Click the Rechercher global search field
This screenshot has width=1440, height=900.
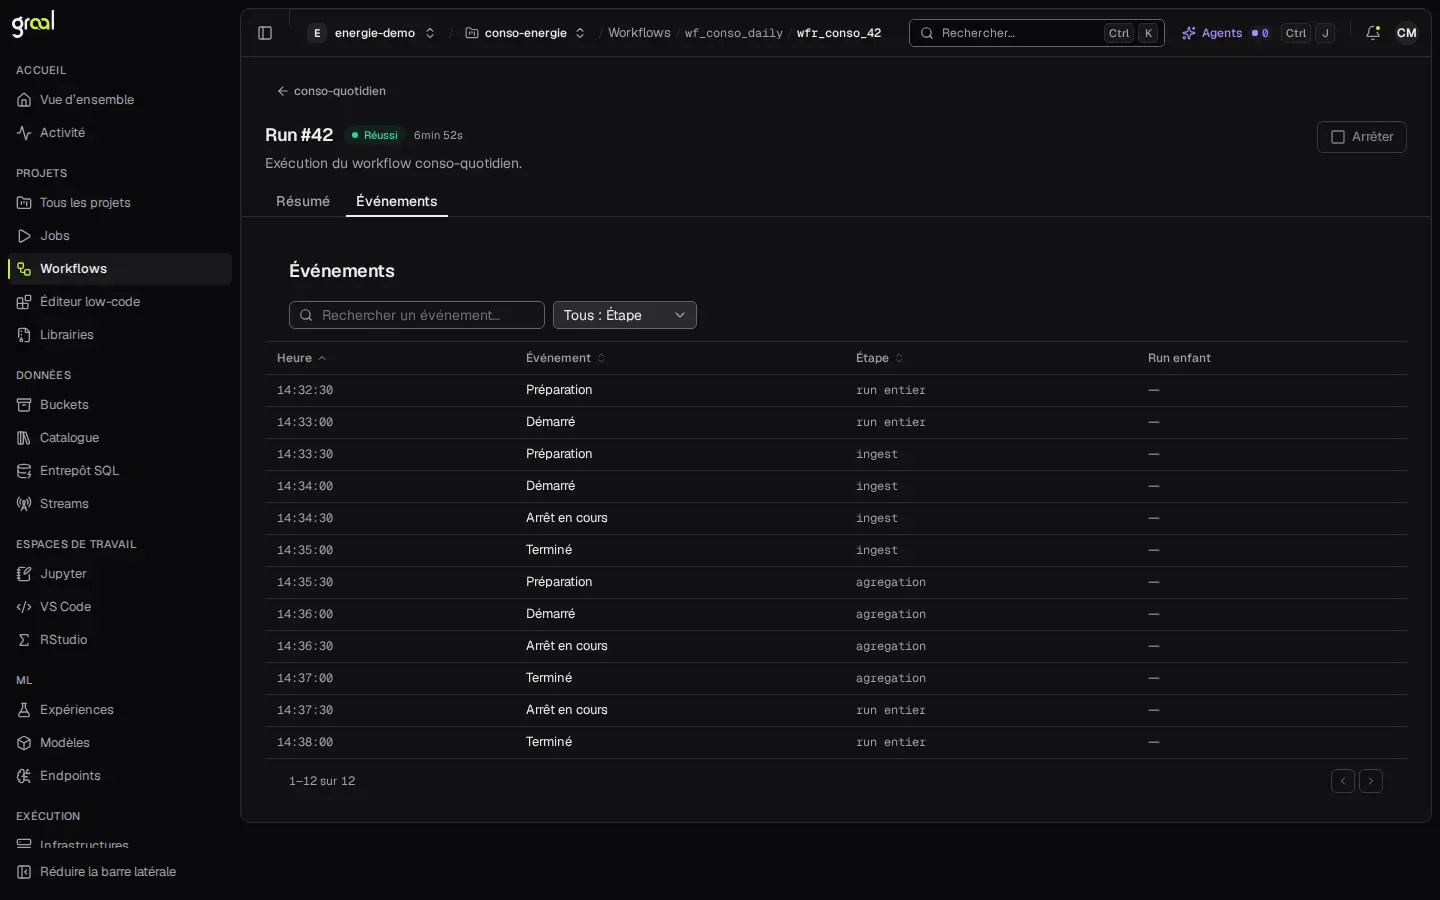[x=1037, y=33]
